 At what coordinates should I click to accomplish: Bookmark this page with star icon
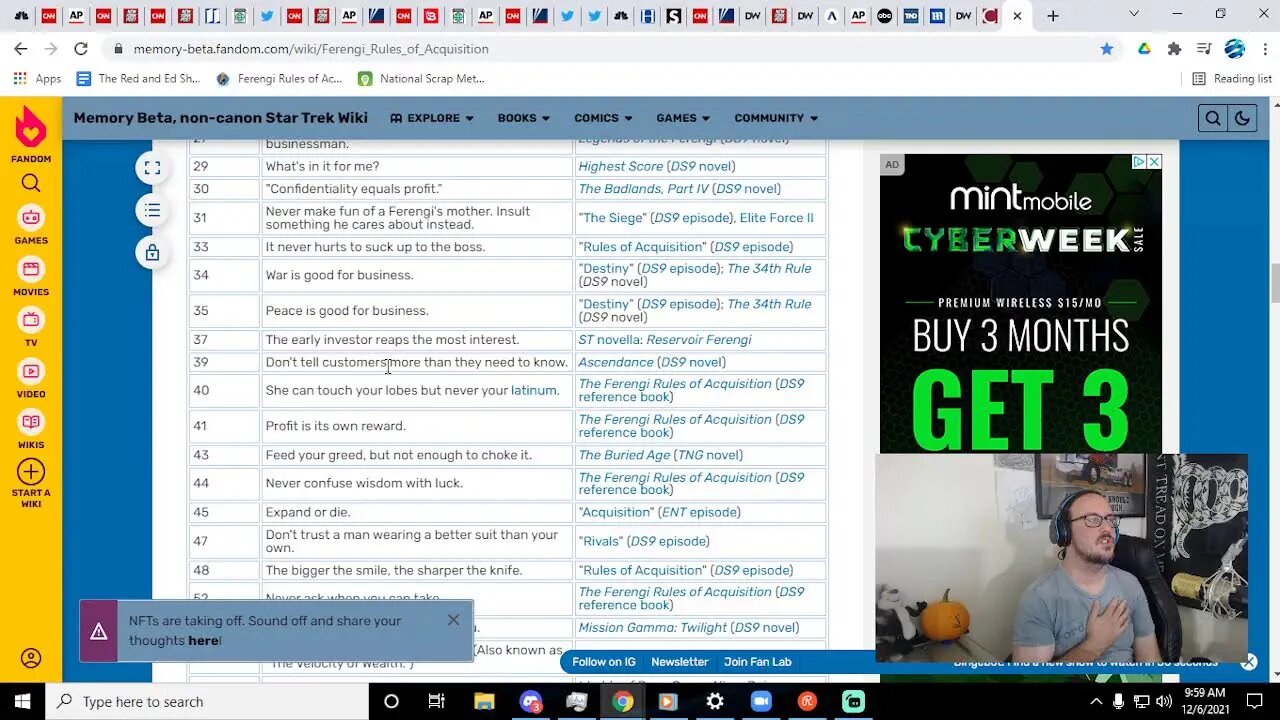[1107, 49]
